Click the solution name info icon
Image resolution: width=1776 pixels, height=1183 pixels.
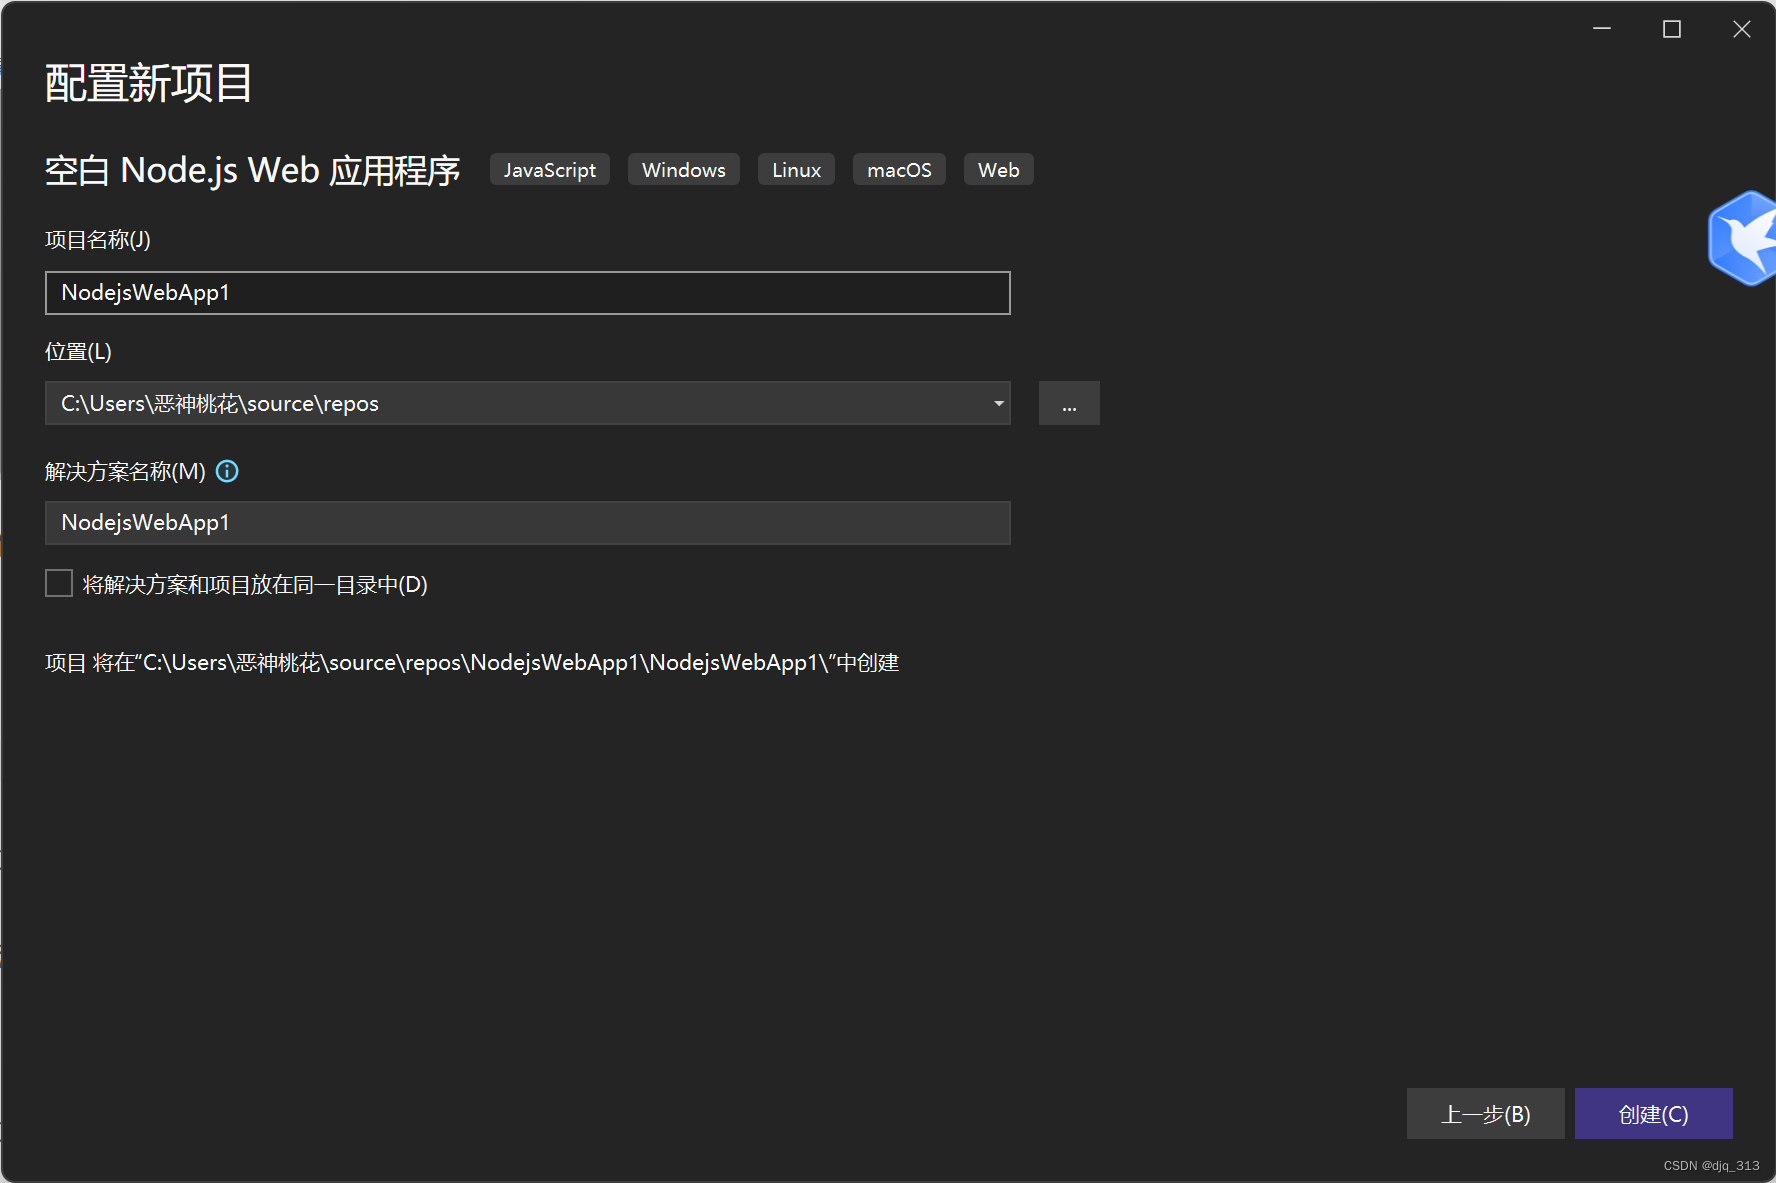227,471
